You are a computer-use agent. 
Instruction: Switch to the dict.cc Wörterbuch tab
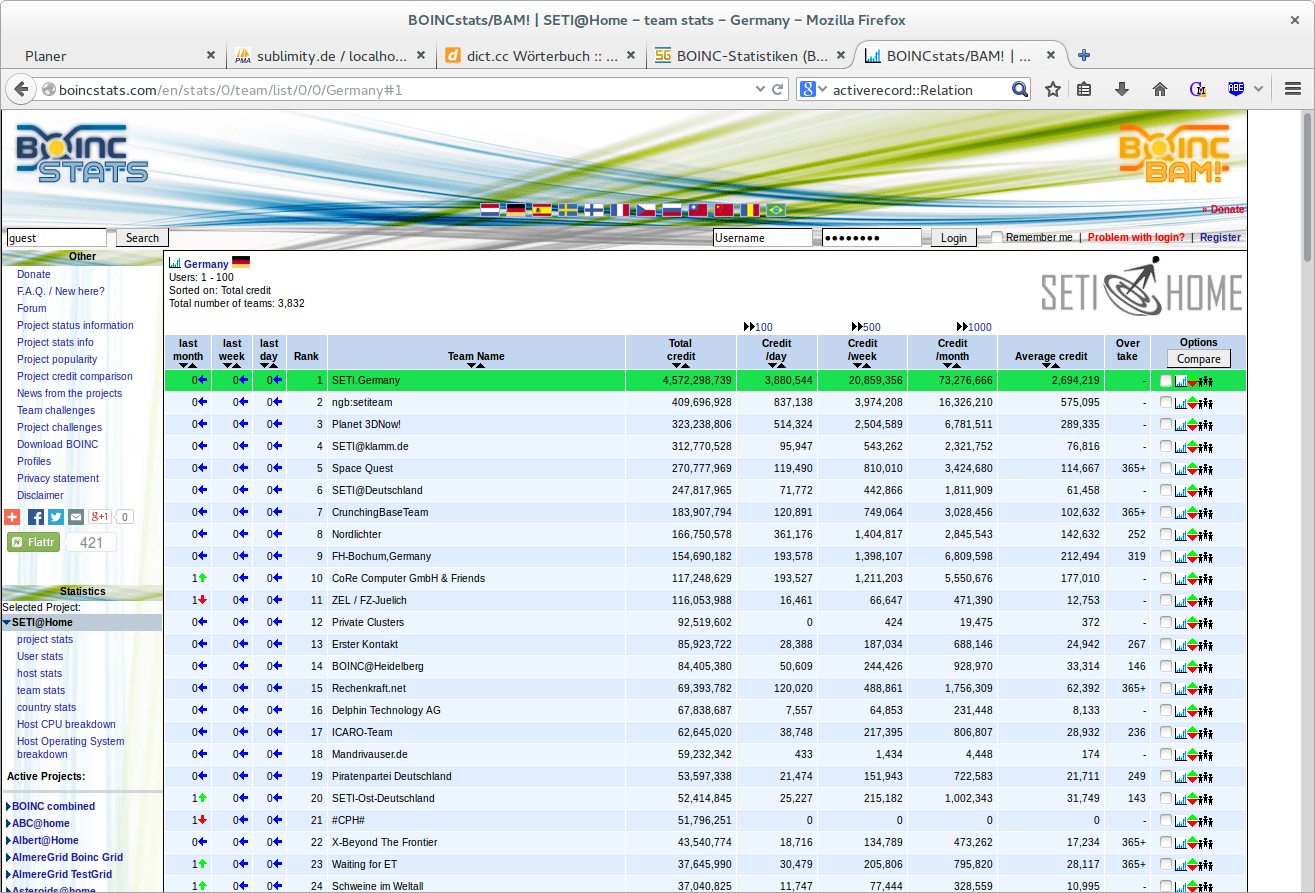pos(530,56)
